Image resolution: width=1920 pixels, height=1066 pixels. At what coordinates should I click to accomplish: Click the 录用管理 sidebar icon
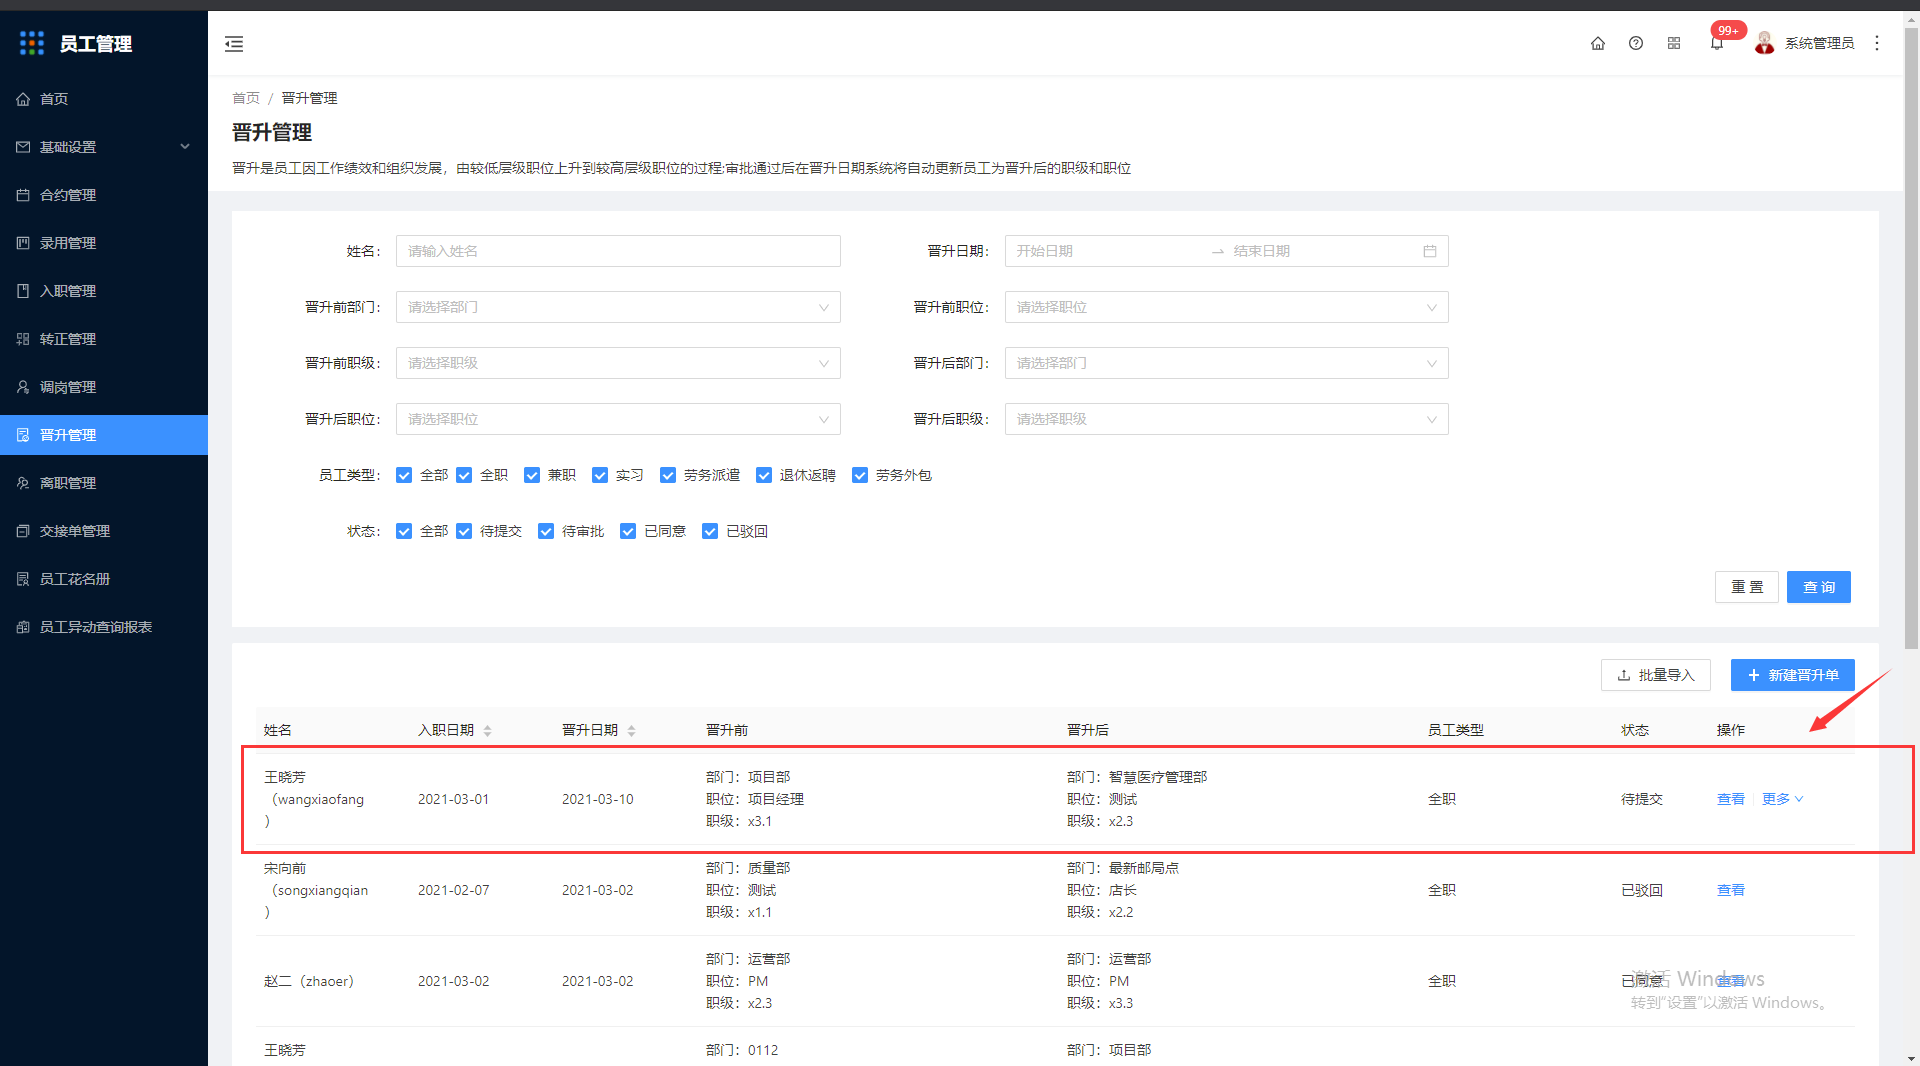[23, 243]
